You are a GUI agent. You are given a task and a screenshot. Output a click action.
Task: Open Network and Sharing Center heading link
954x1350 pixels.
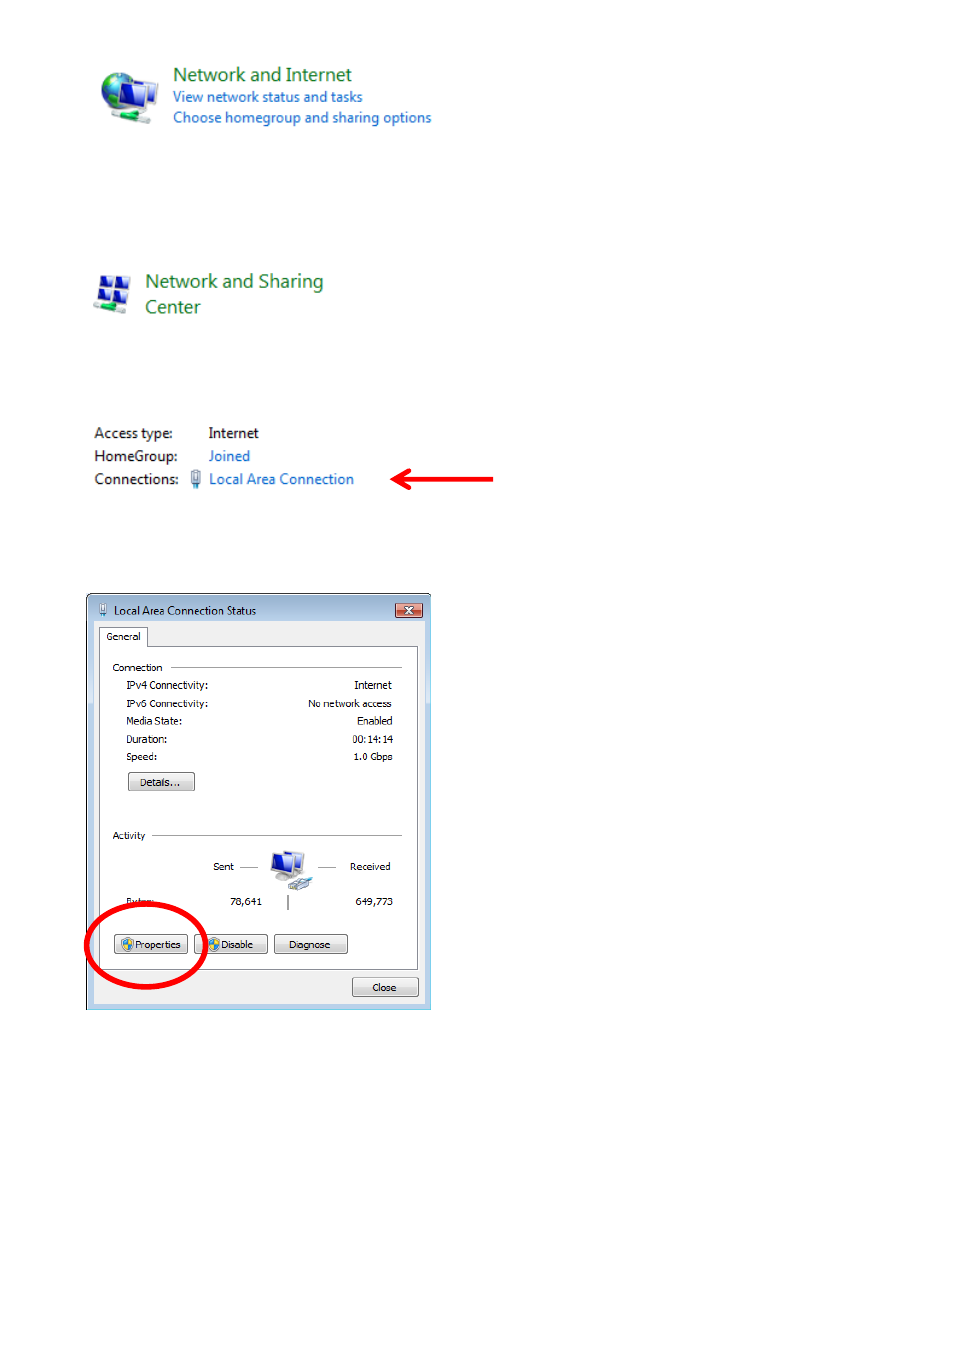tap(234, 294)
